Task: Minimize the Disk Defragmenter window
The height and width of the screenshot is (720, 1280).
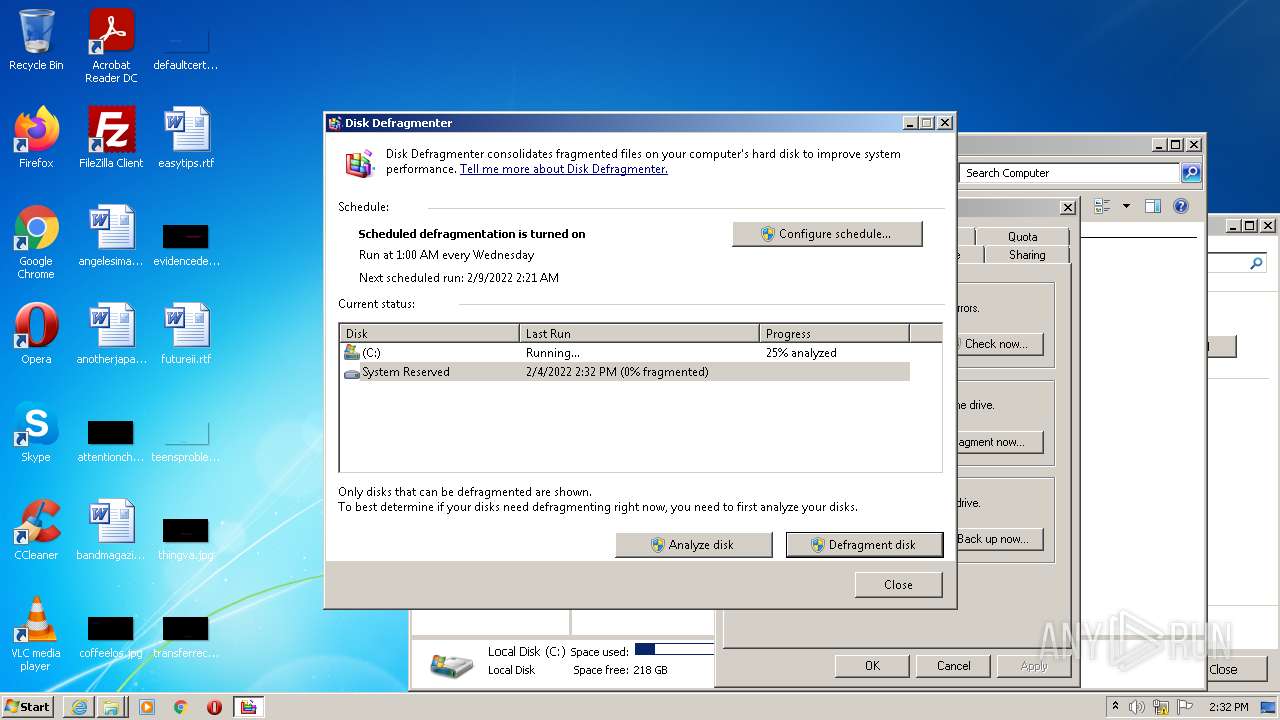Action: [910, 123]
